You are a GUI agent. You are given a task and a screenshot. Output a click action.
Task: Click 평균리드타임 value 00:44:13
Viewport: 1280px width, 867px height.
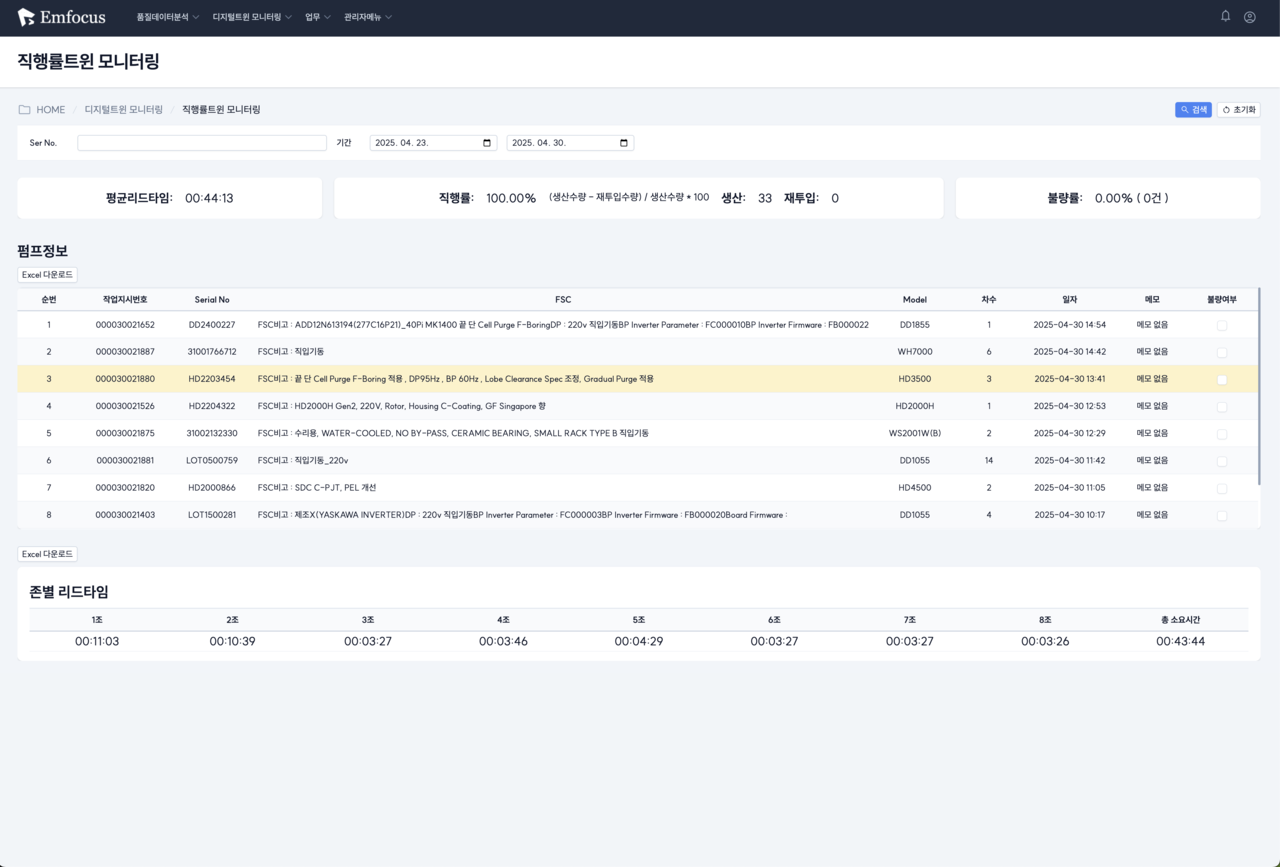(209, 198)
